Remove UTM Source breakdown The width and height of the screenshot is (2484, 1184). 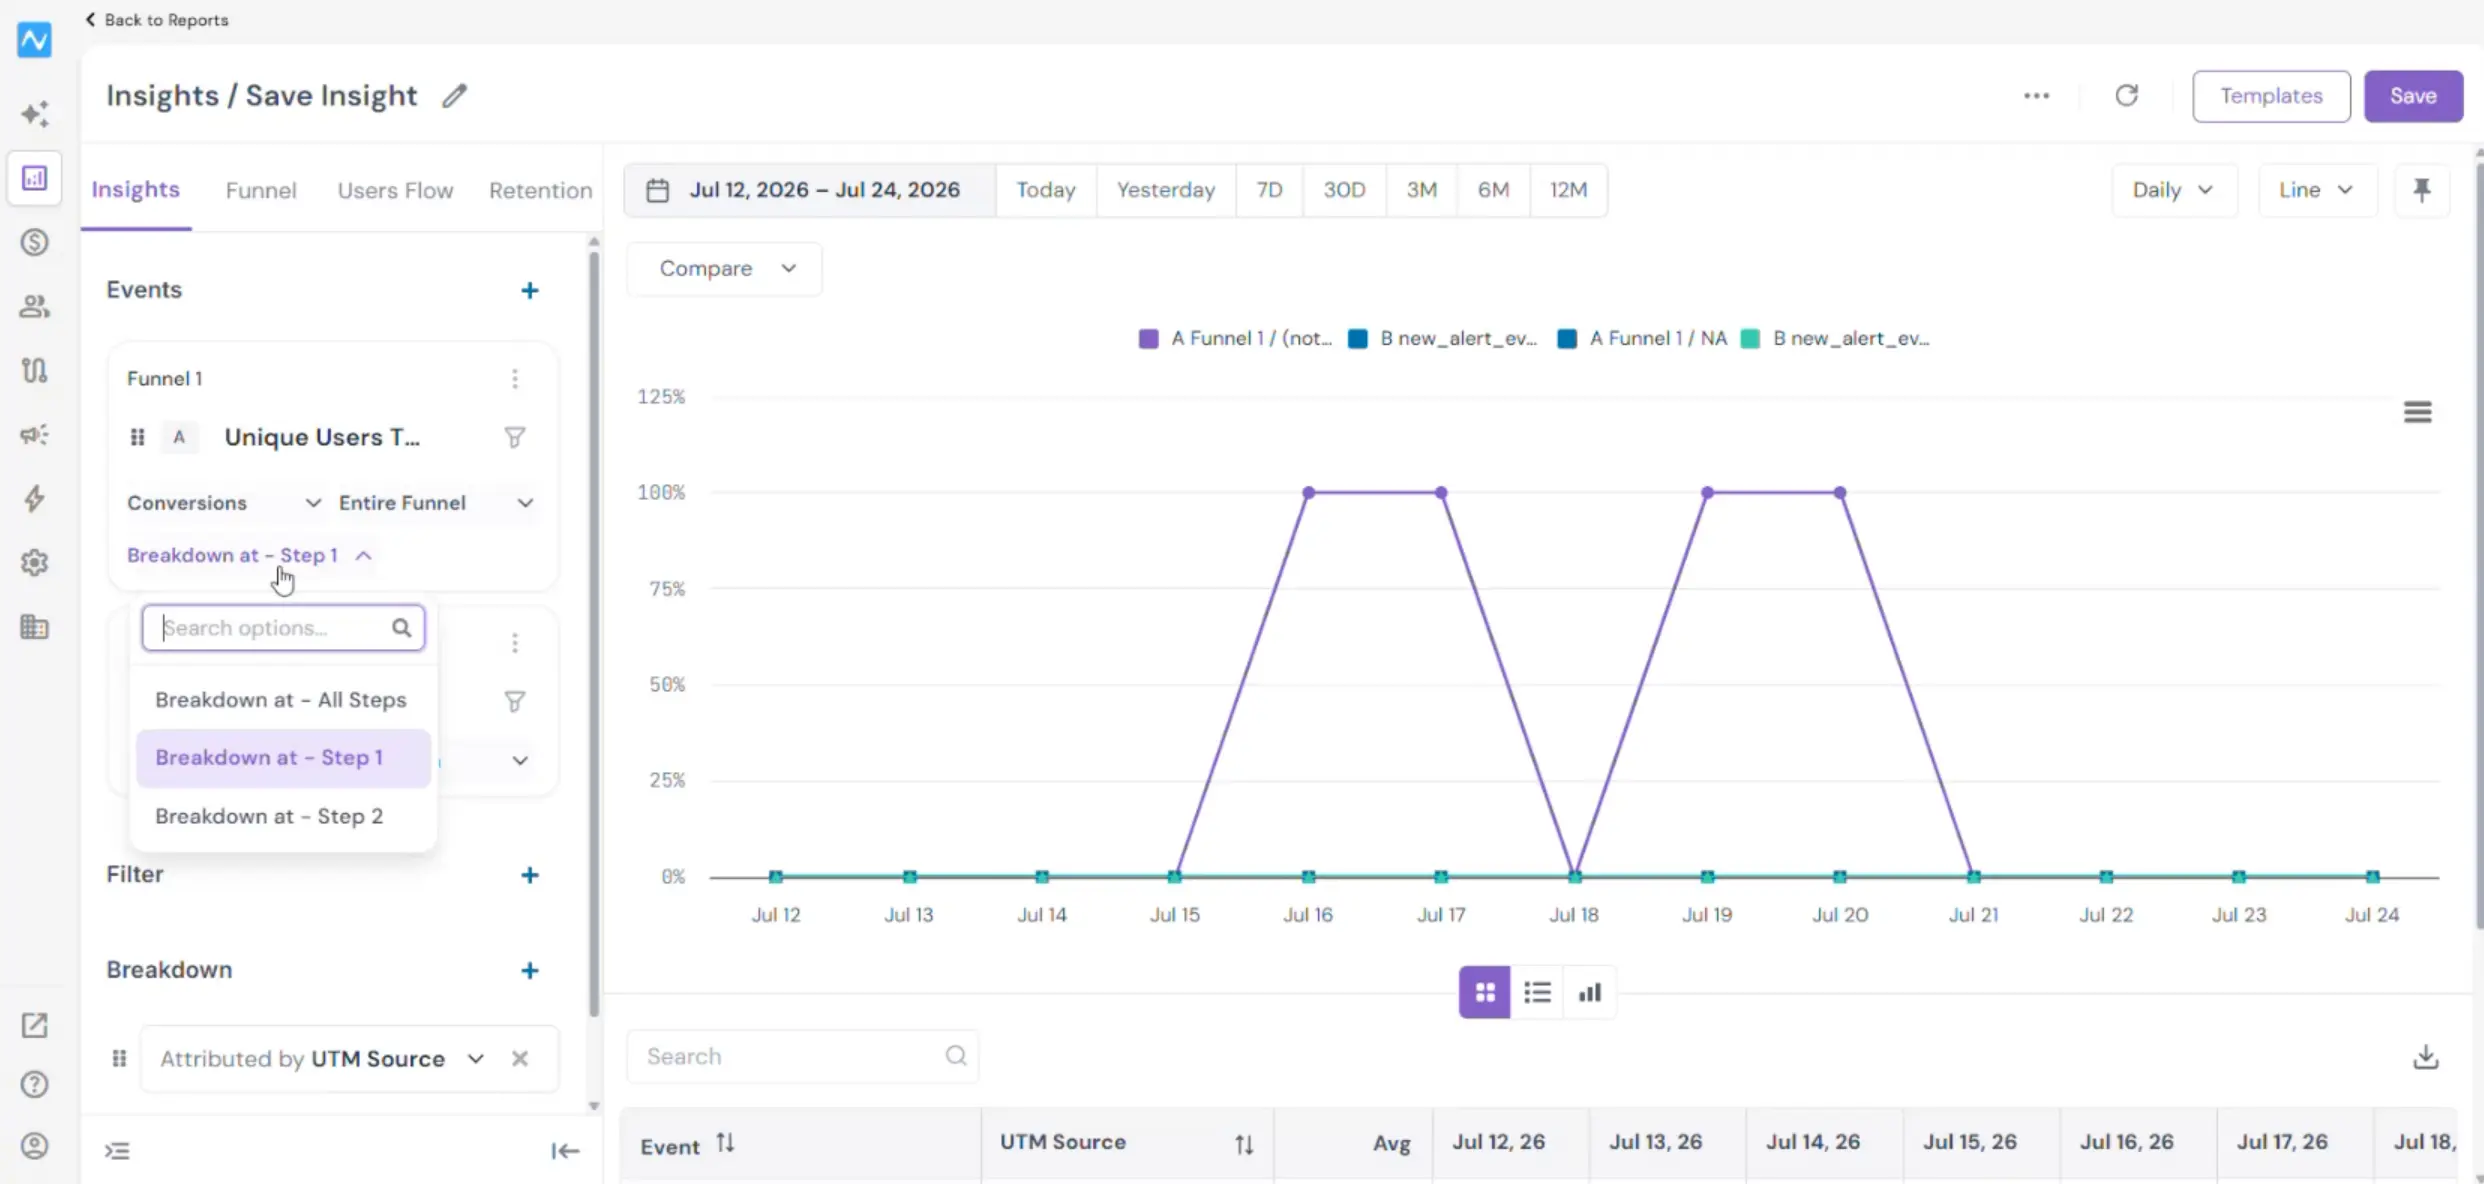[520, 1059]
